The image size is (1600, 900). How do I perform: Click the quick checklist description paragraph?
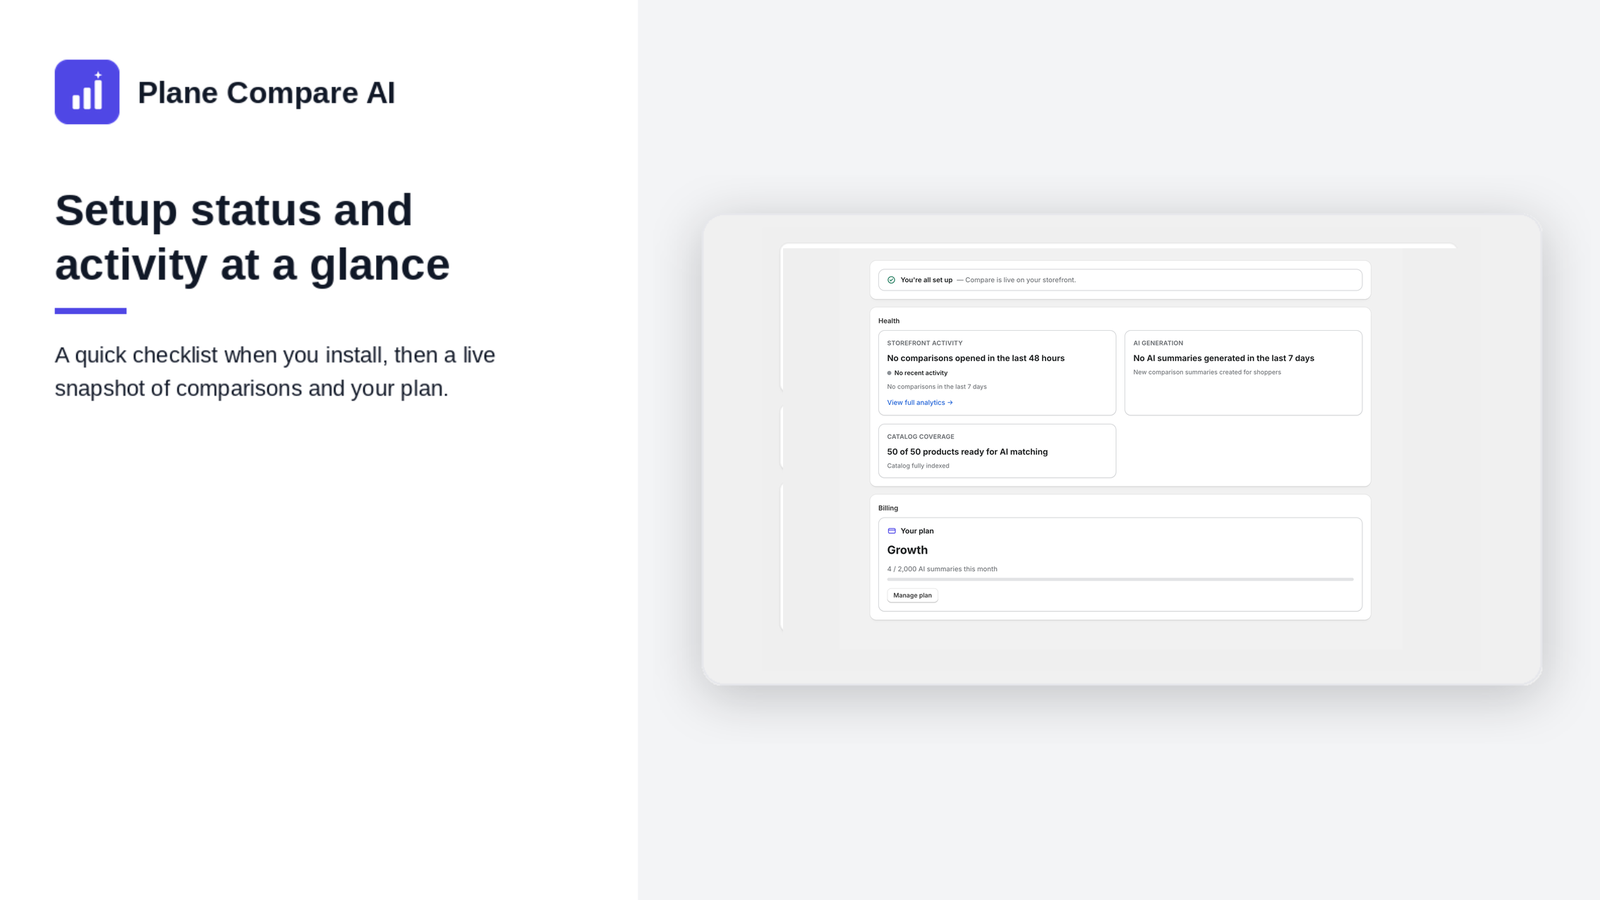coord(275,371)
